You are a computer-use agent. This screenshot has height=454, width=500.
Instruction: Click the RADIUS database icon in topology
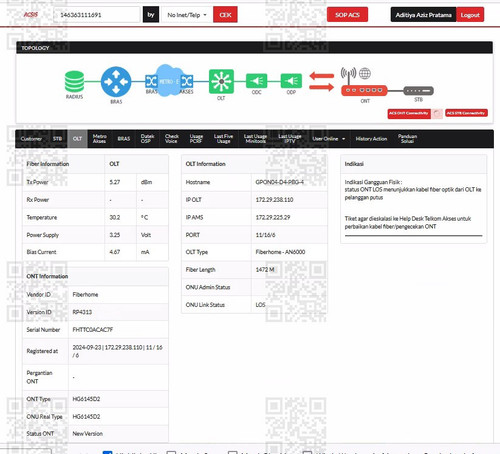pos(74,81)
